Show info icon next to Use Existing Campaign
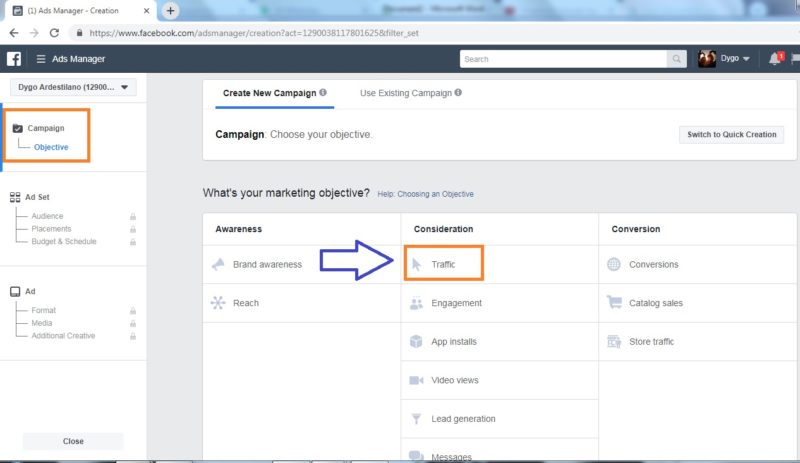The height and width of the screenshot is (463, 800). (458, 92)
